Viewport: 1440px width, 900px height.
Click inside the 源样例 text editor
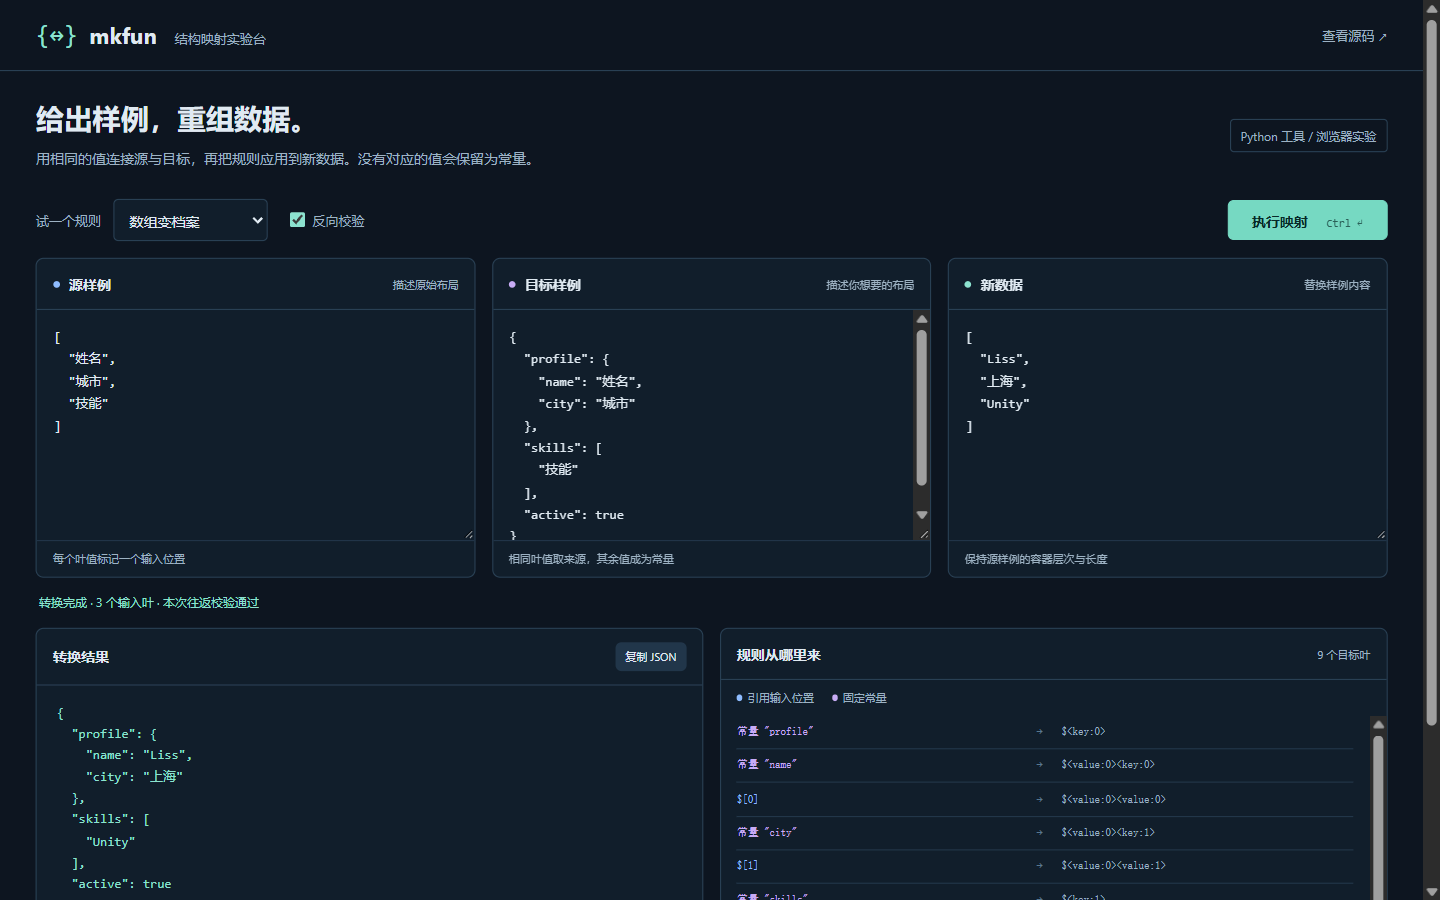(x=255, y=425)
